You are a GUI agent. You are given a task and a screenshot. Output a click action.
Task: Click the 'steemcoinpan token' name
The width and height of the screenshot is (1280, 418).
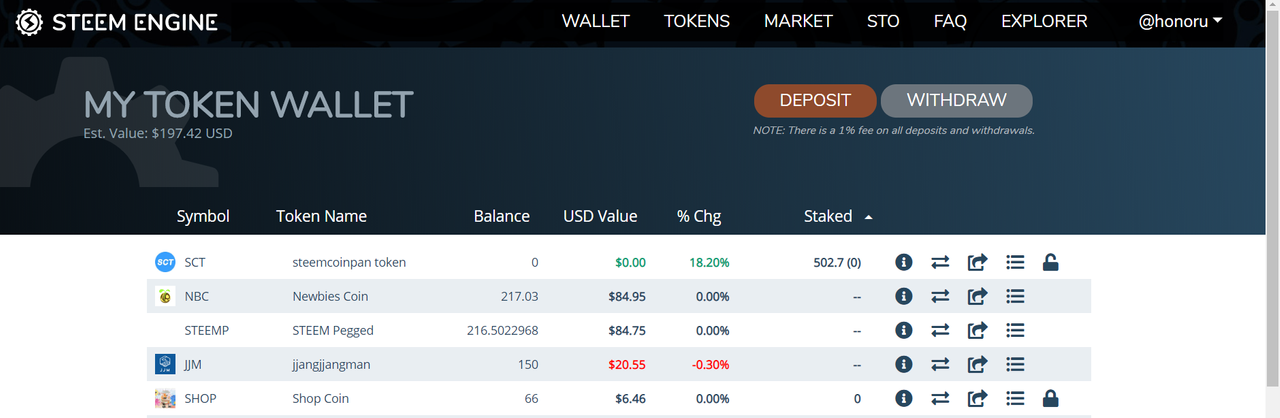pyautogui.click(x=349, y=262)
